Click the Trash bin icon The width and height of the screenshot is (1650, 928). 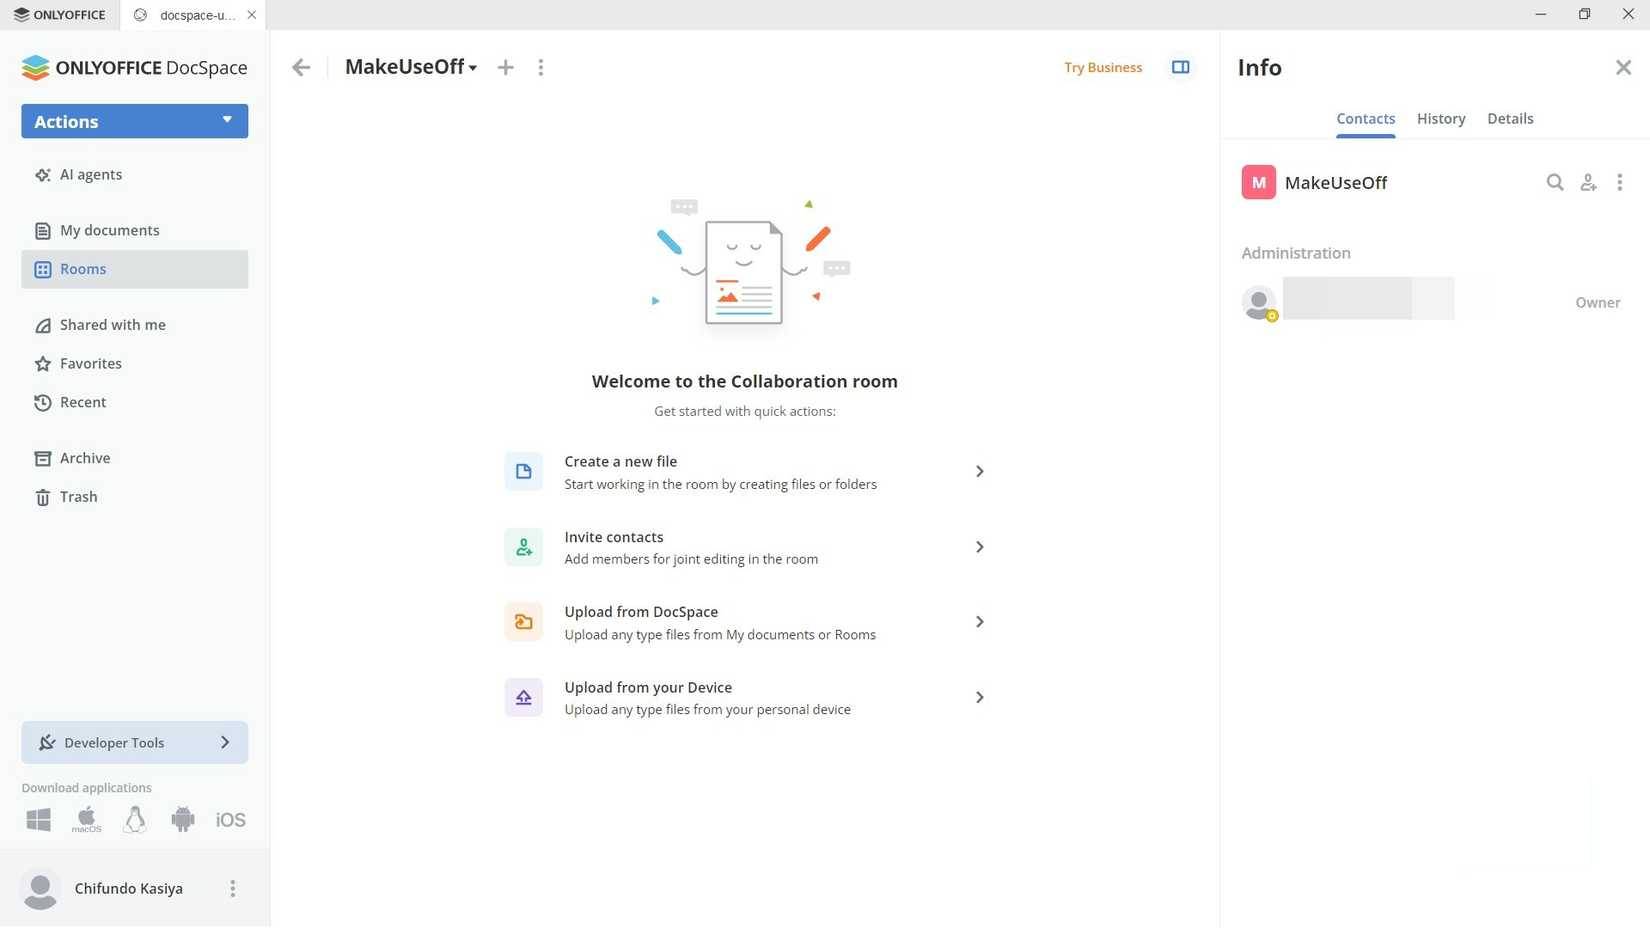click(x=42, y=498)
